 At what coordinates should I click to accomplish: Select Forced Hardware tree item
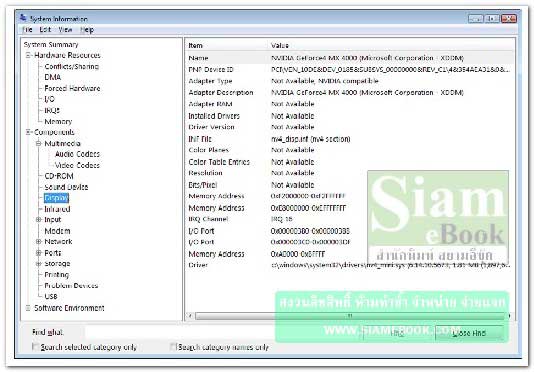pyautogui.click(x=72, y=88)
